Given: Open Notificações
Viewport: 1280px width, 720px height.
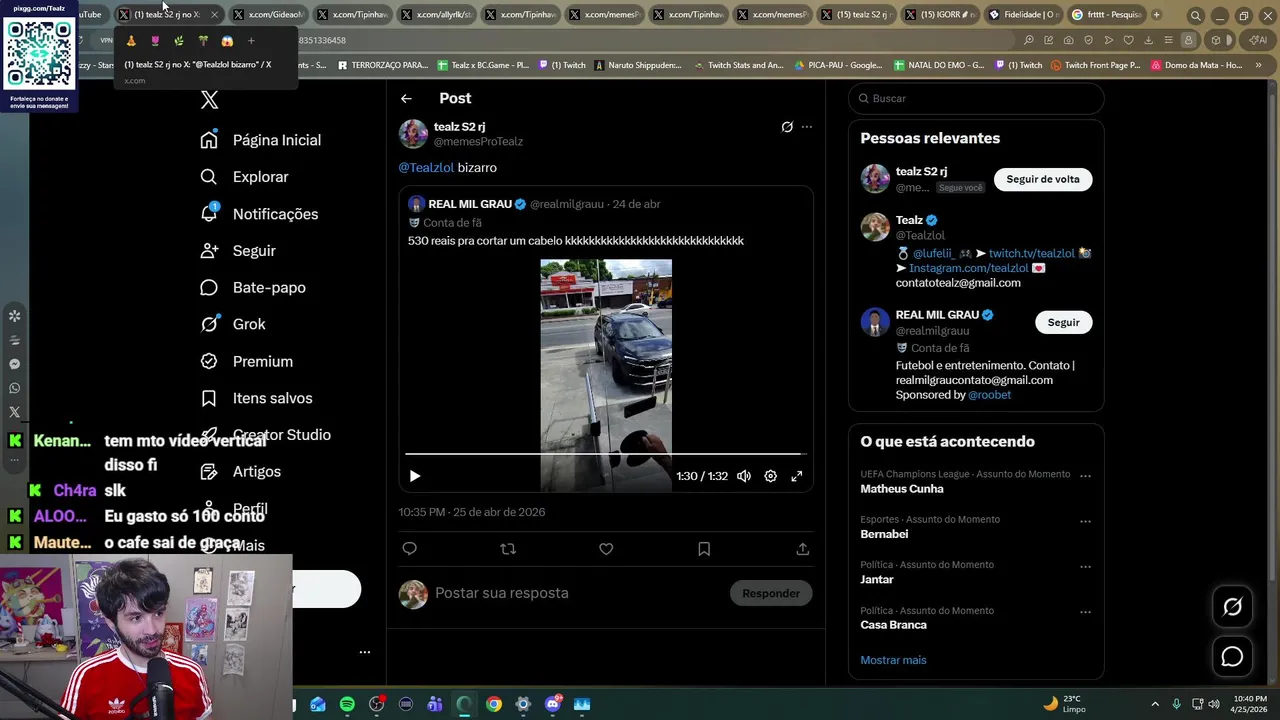Looking at the screenshot, I should point(260,214).
